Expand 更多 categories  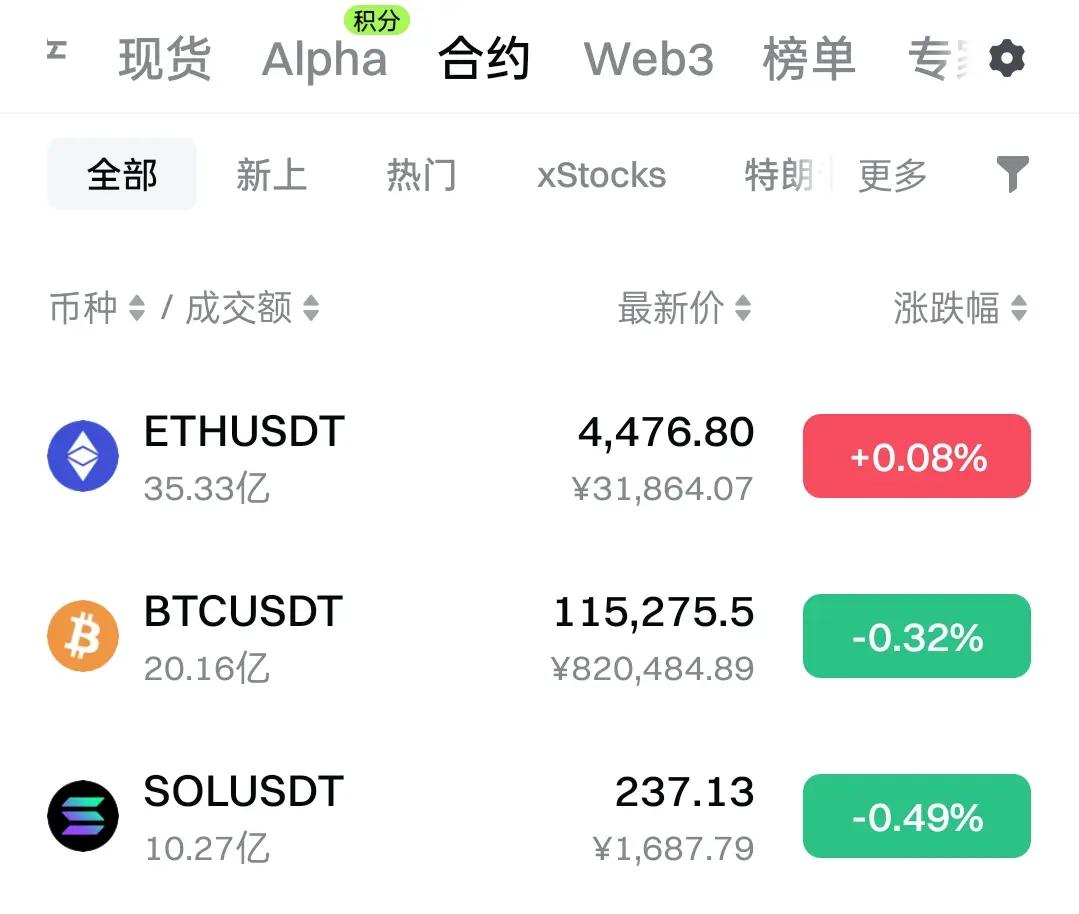[893, 175]
